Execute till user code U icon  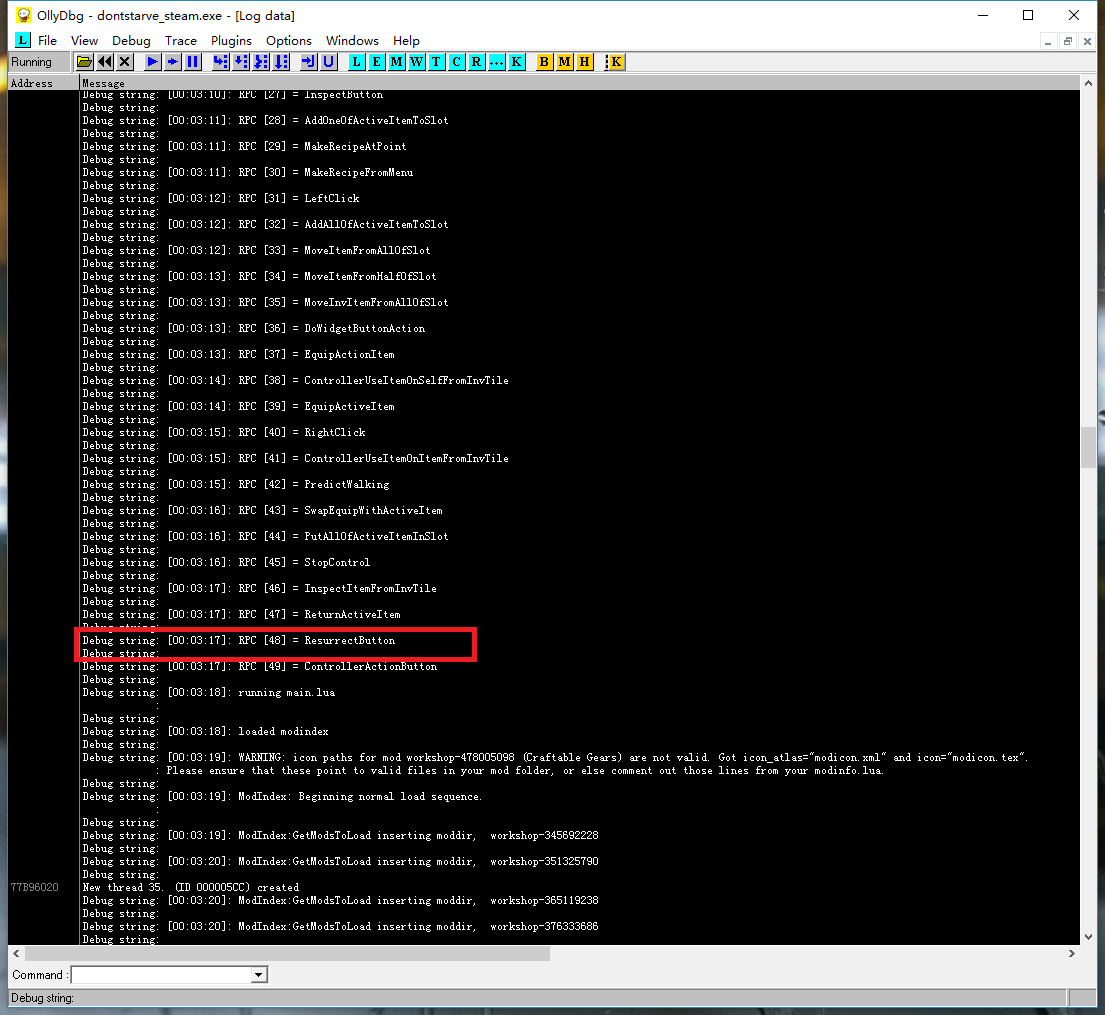pos(328,62)
